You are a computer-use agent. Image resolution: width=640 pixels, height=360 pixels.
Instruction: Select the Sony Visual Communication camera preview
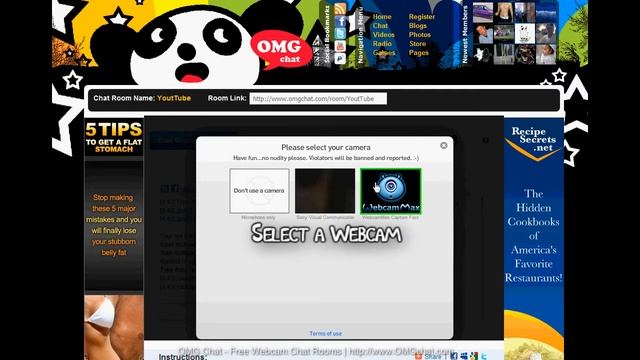tap(325, 191)
